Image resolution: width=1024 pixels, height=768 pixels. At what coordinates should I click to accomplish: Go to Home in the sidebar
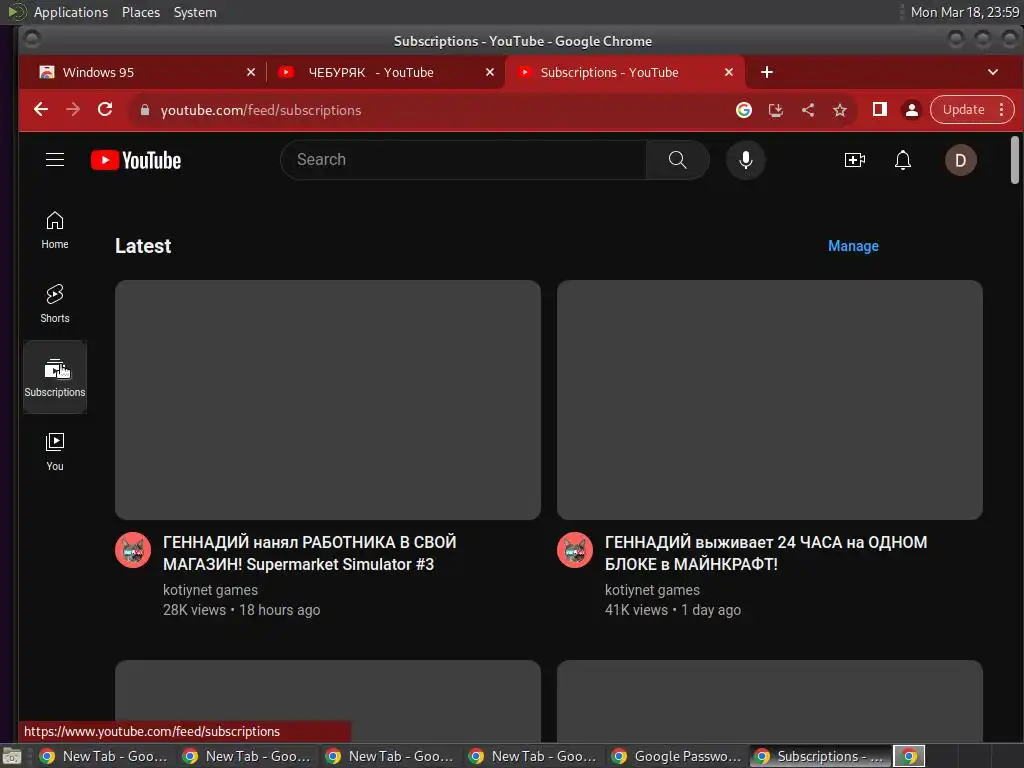pos(55,230)
